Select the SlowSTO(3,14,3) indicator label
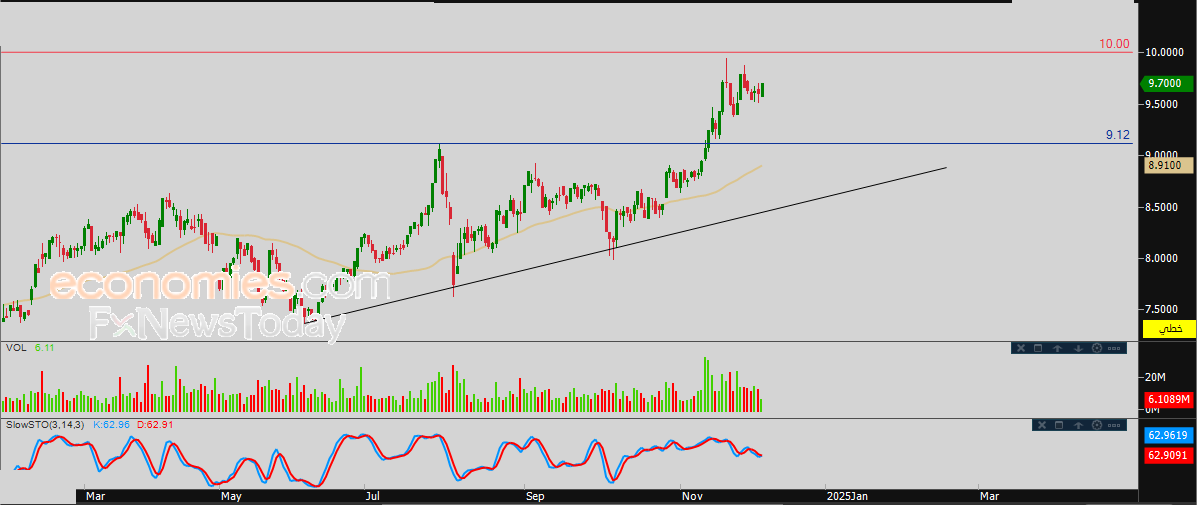The height and width of the screenshot is (505, 1197). click(x=46, y=423)
